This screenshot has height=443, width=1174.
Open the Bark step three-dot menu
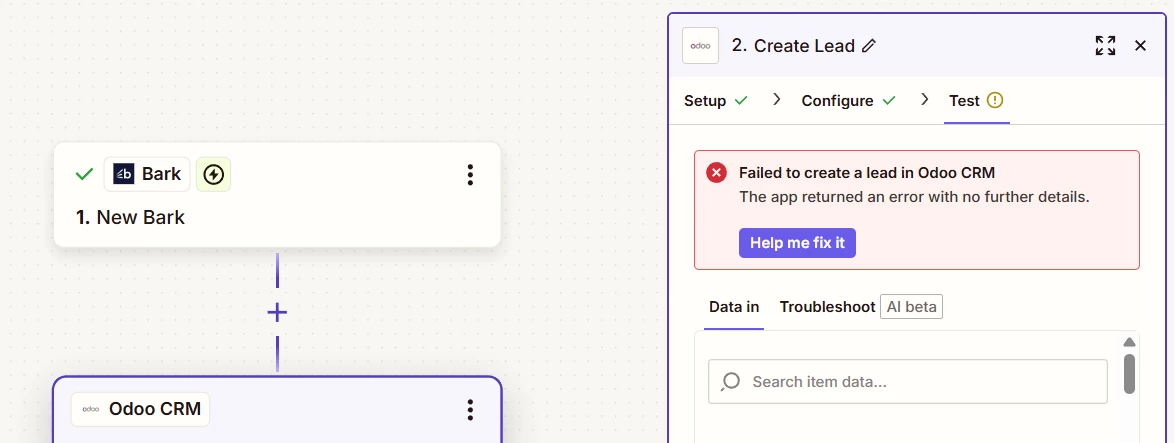pos(470,174)
